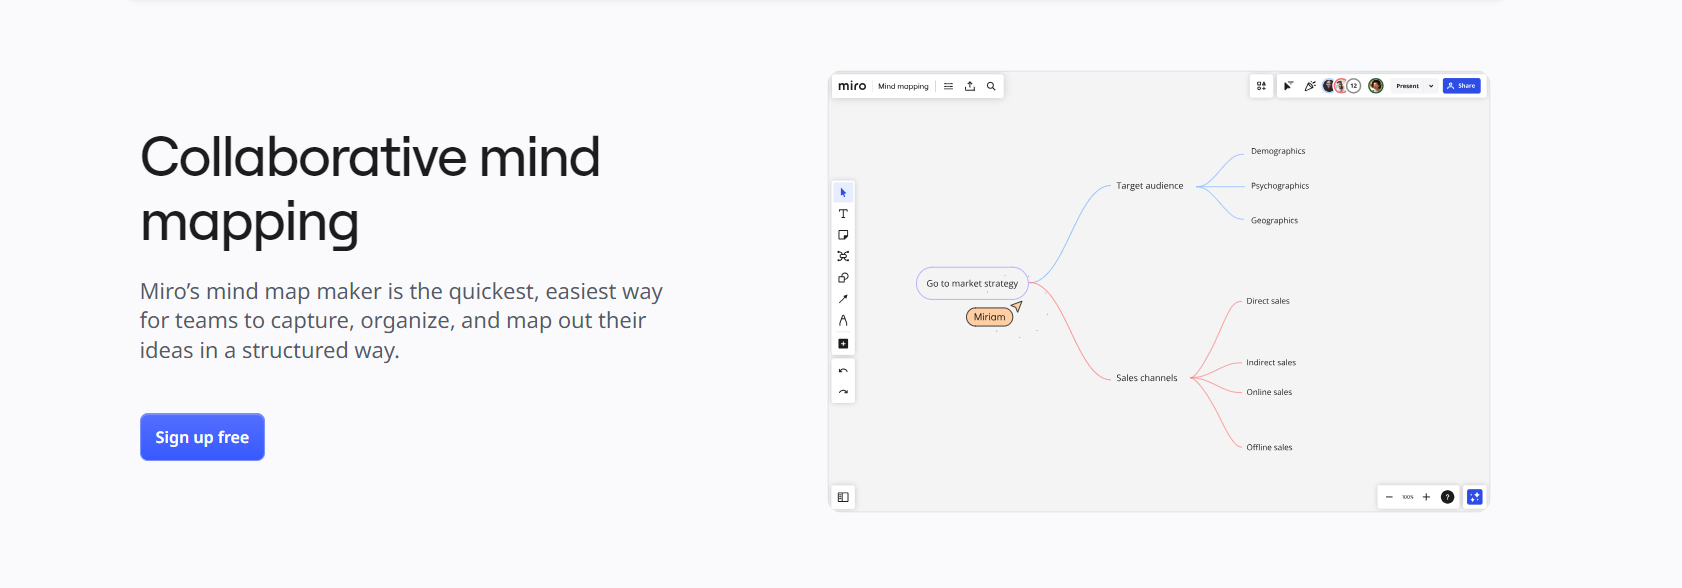Screen dimensions: 1682x588
Task: Click the 12 collaborators count badge
Action: [1354, 86]
